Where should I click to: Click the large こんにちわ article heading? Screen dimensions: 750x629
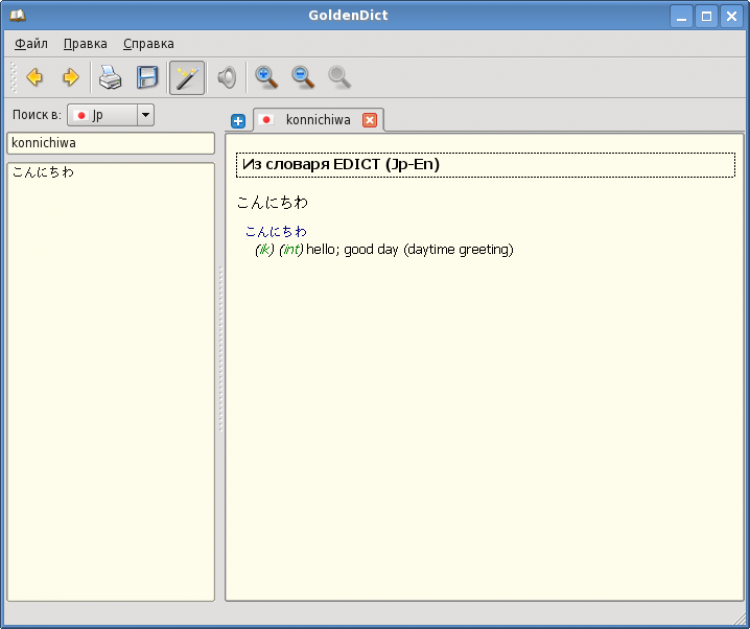tap(272, 202)
